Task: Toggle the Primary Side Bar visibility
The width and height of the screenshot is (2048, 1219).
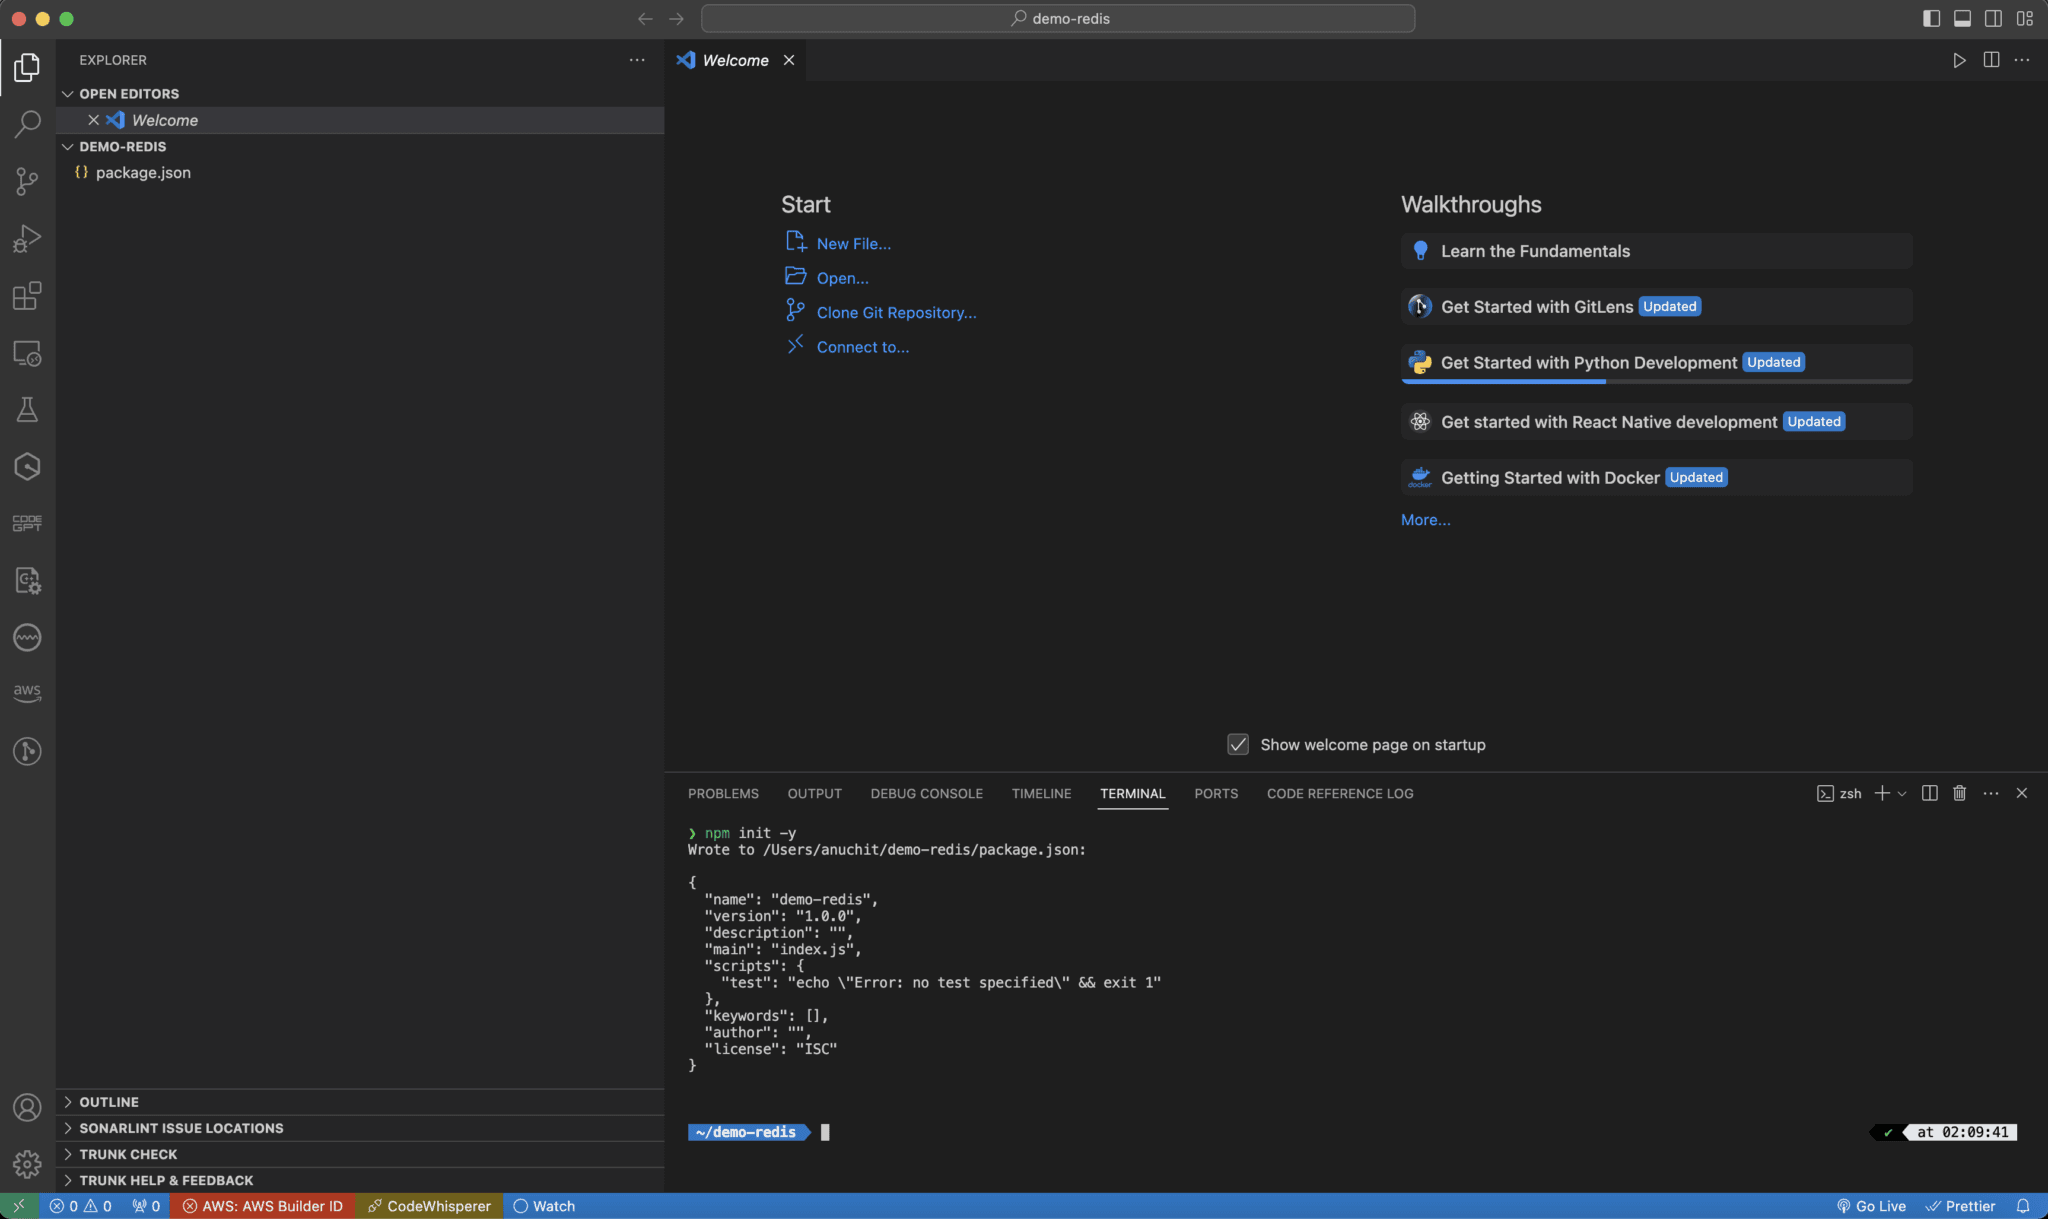Action: (x=1932, y=18)
